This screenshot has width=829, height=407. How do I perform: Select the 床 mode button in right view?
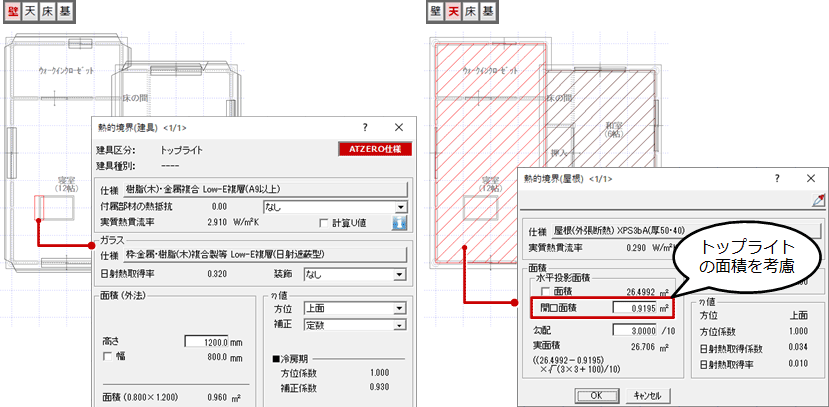tap(471, 12)
